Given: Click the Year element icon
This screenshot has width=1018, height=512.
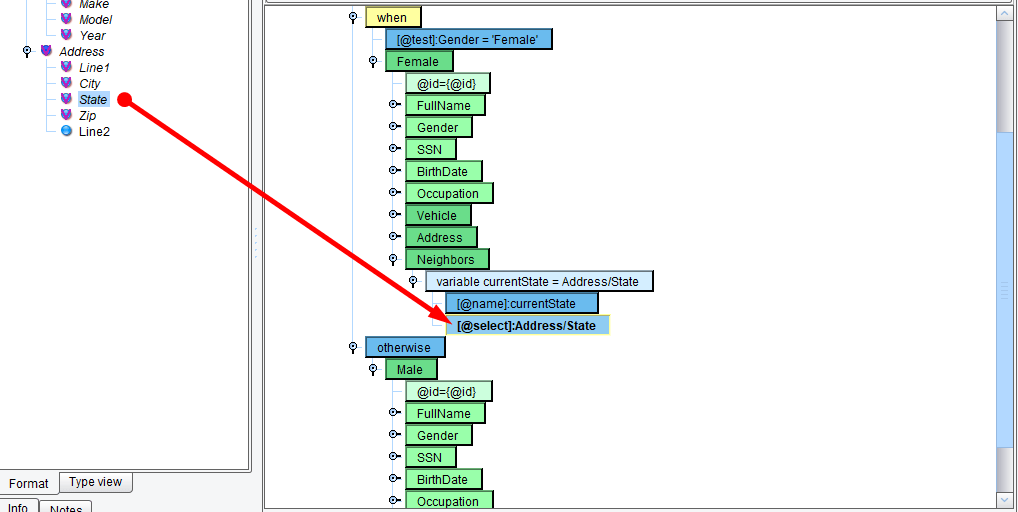Looking at the screenshot, I should [66, 34].
